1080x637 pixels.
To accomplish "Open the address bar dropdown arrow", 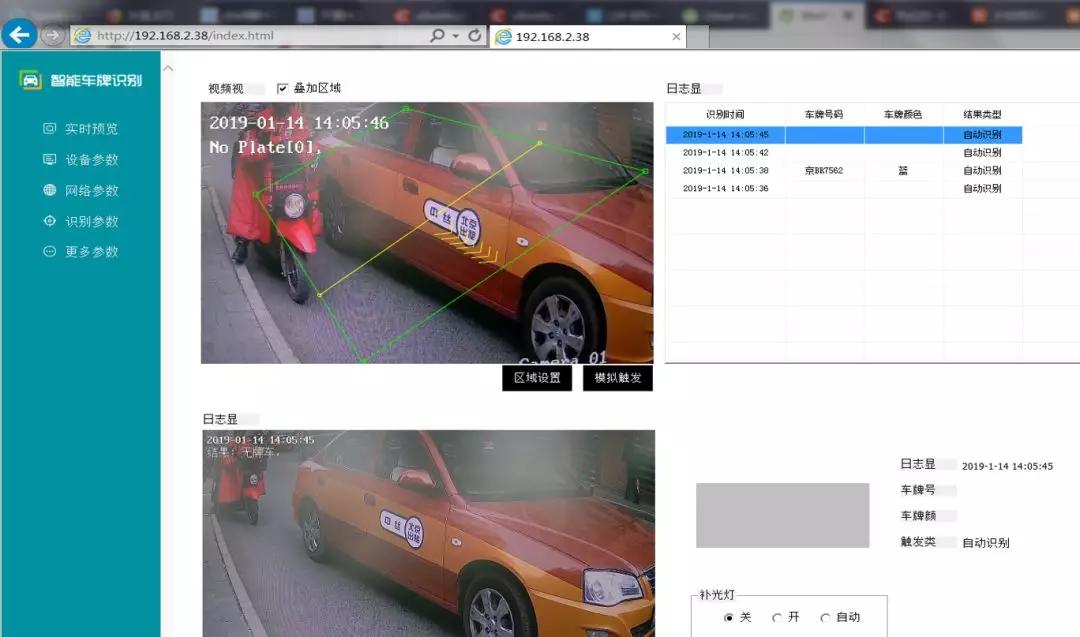I will (456, 36).
